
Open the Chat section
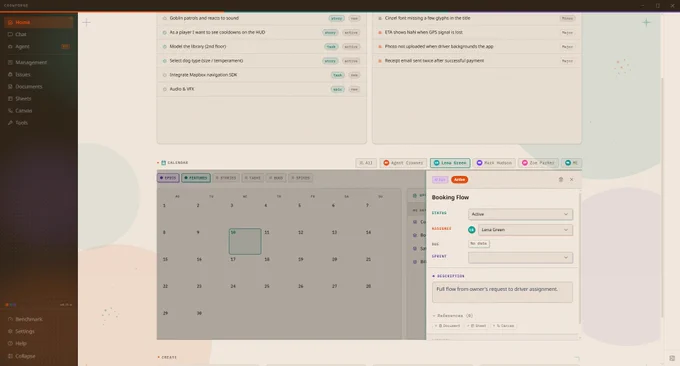tap(38, 34)
